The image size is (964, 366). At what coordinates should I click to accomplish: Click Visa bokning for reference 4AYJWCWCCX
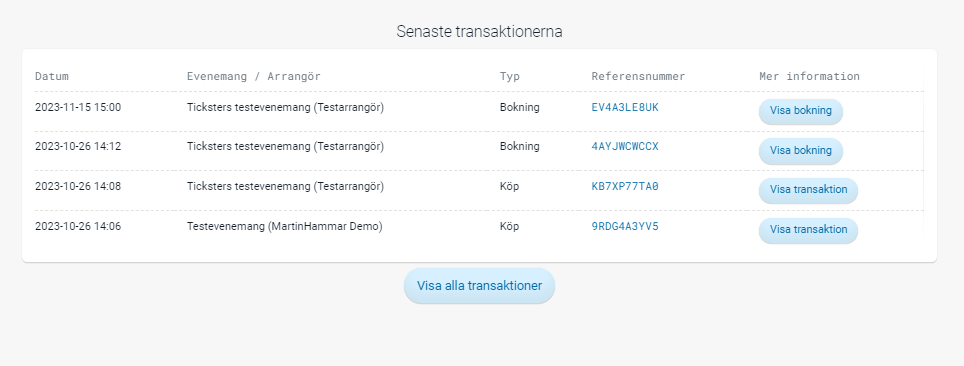tap(800, 151)
